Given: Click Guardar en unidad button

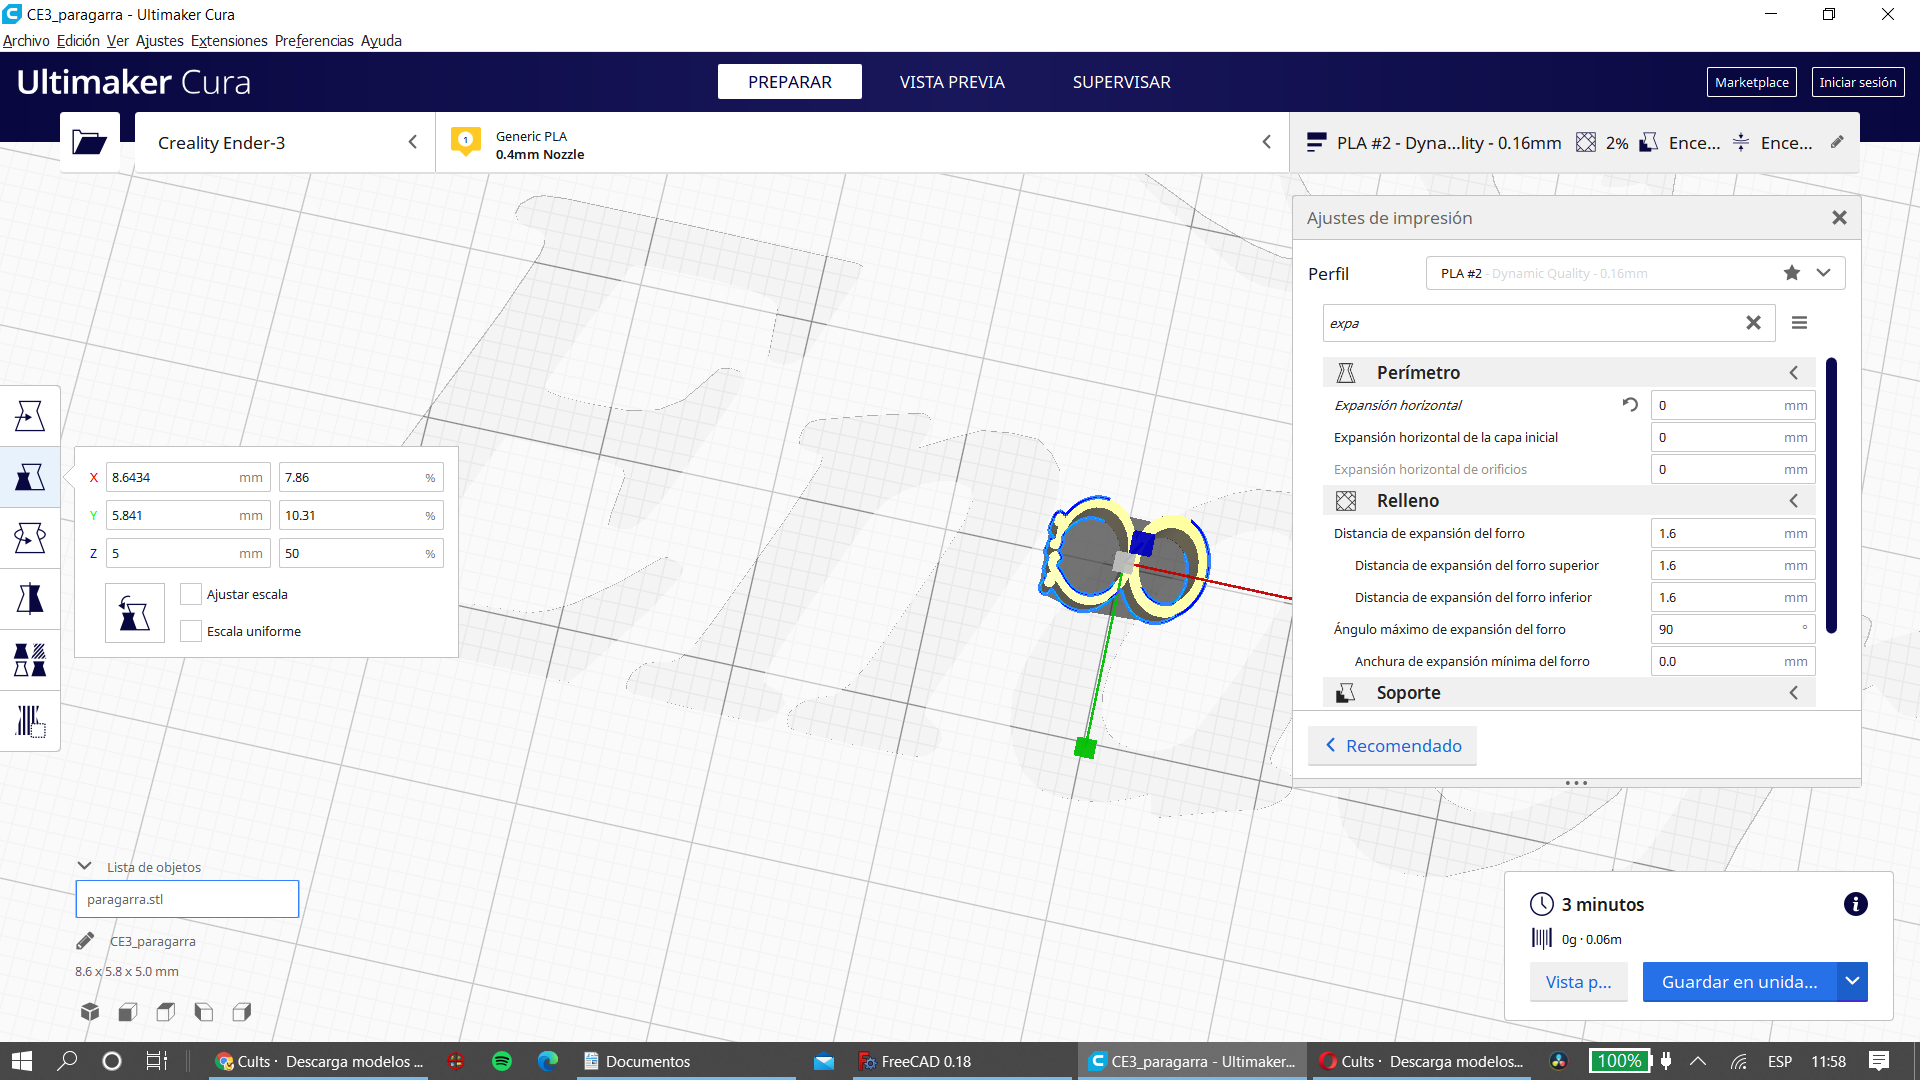Looking at the screenshot, I should [1740, 982].
